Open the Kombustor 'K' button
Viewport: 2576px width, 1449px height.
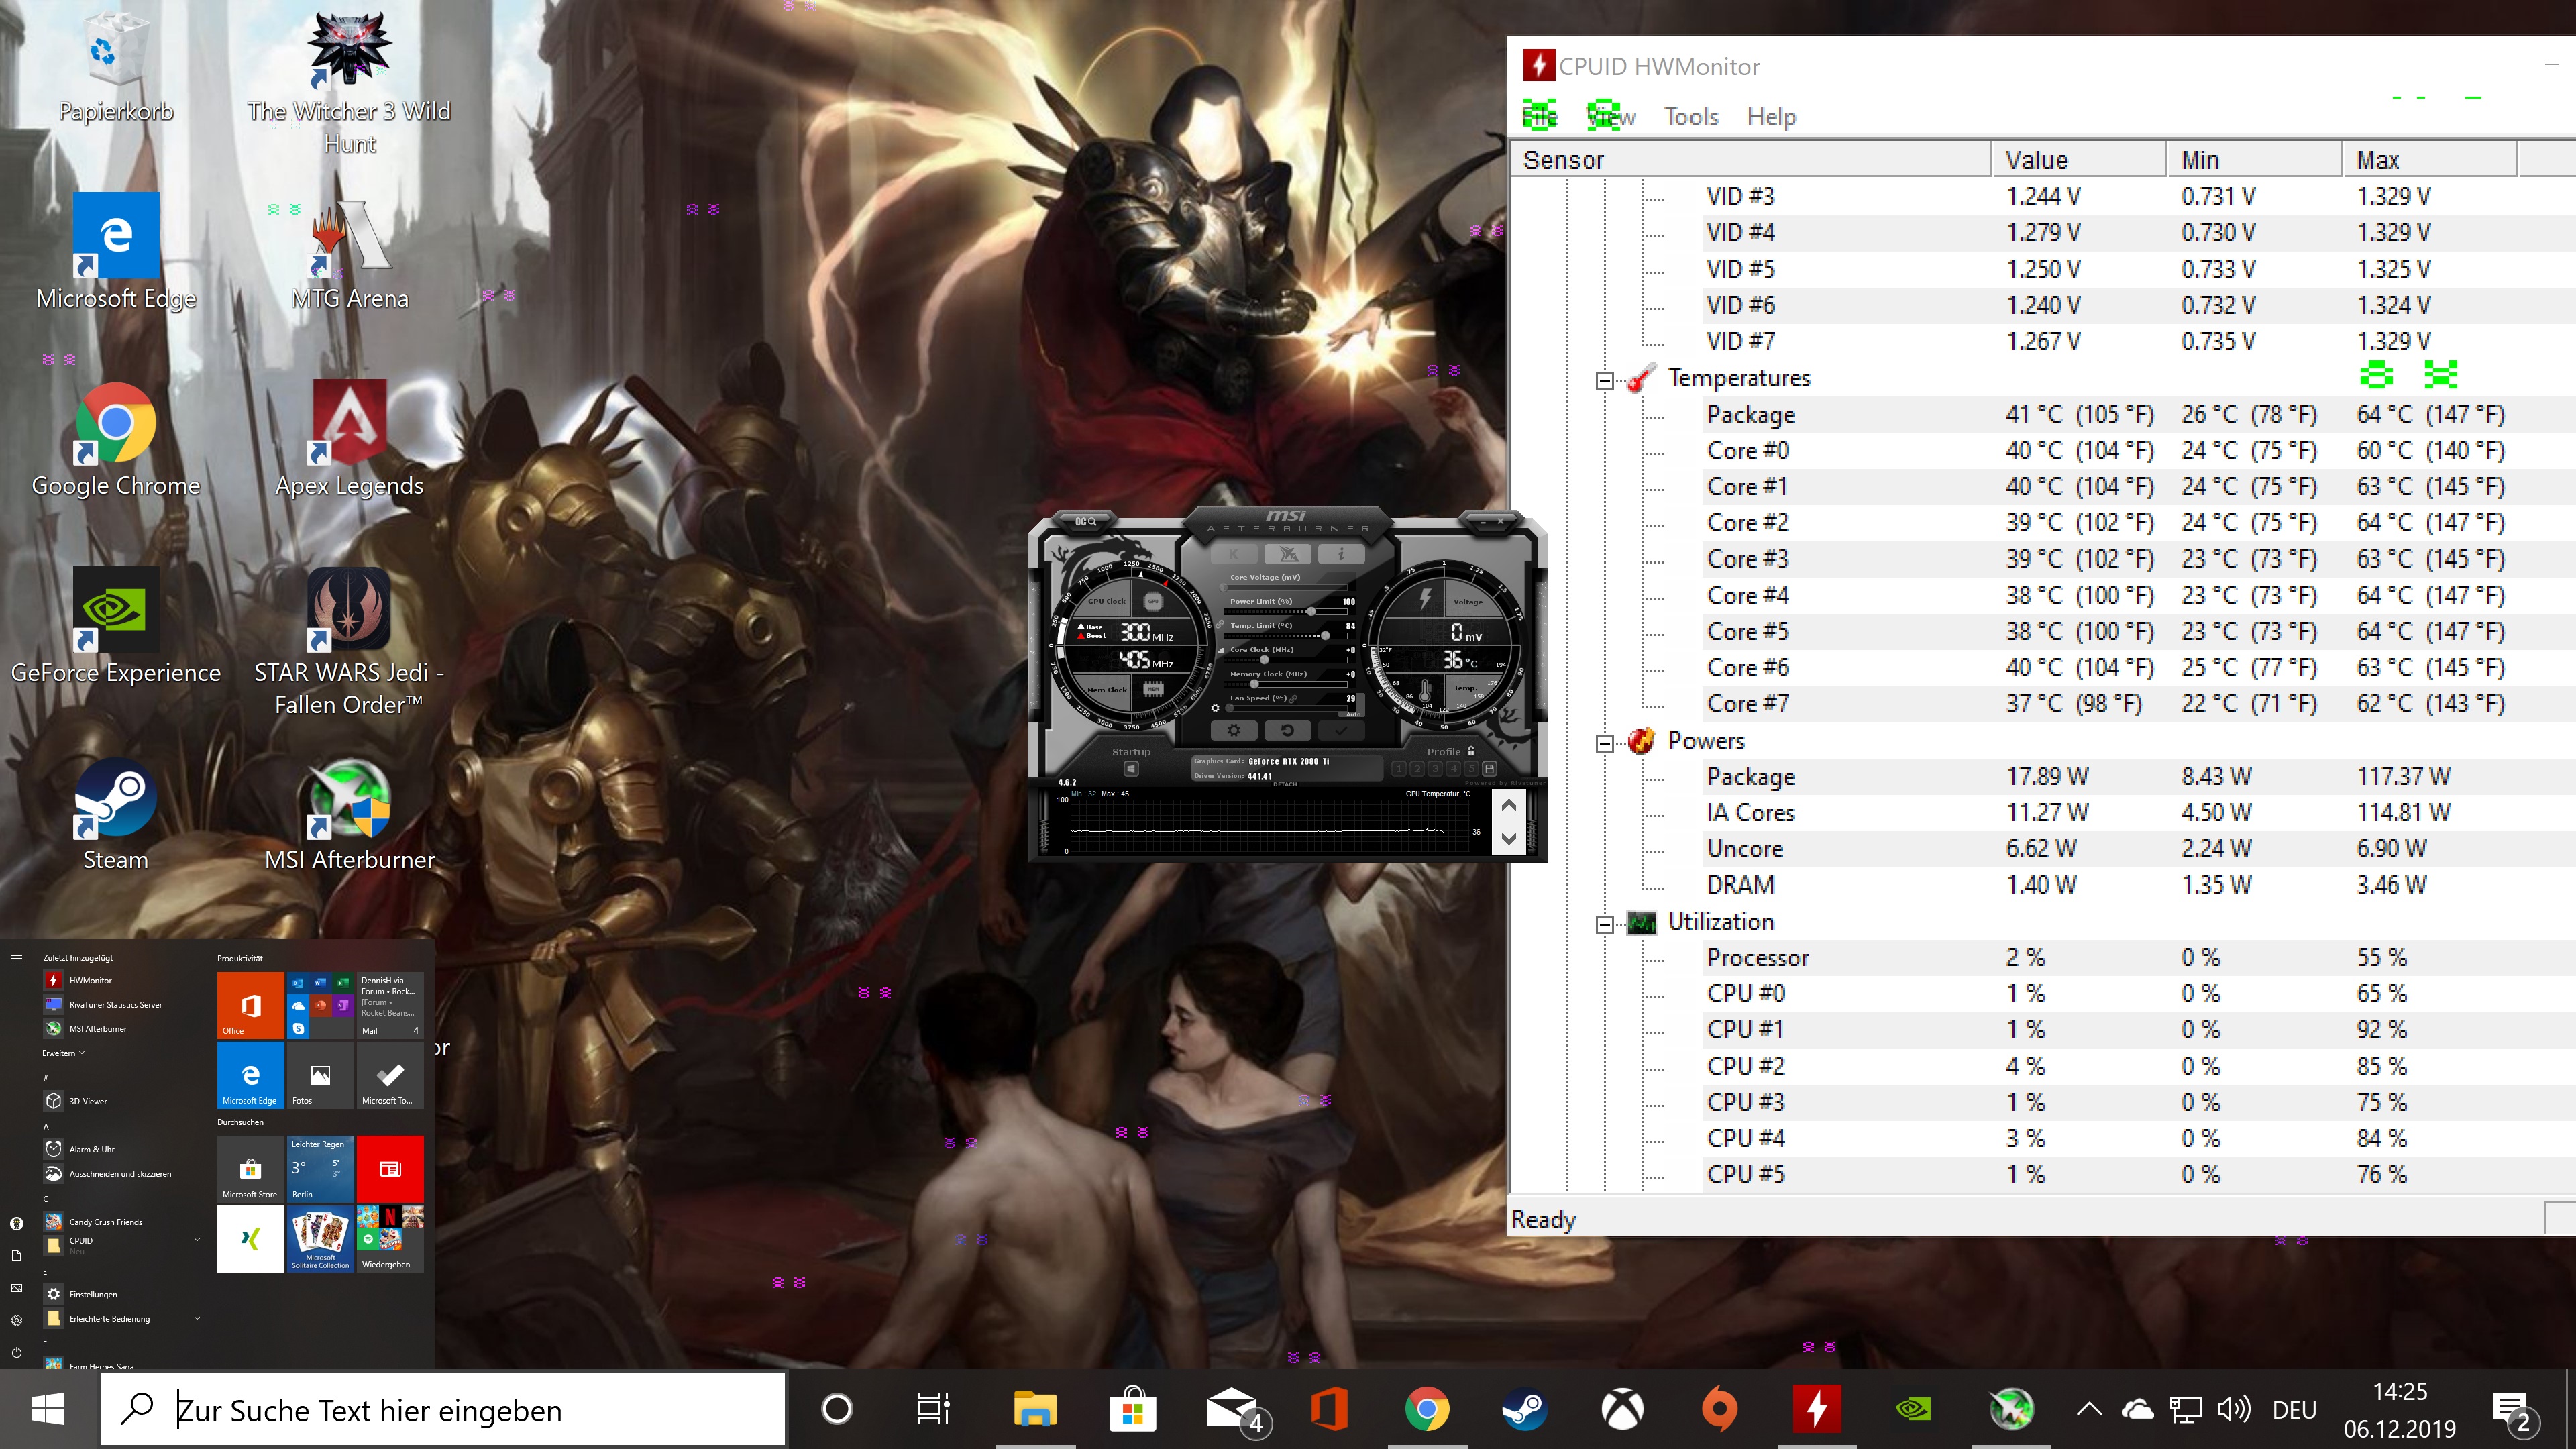coord(1234,554)
